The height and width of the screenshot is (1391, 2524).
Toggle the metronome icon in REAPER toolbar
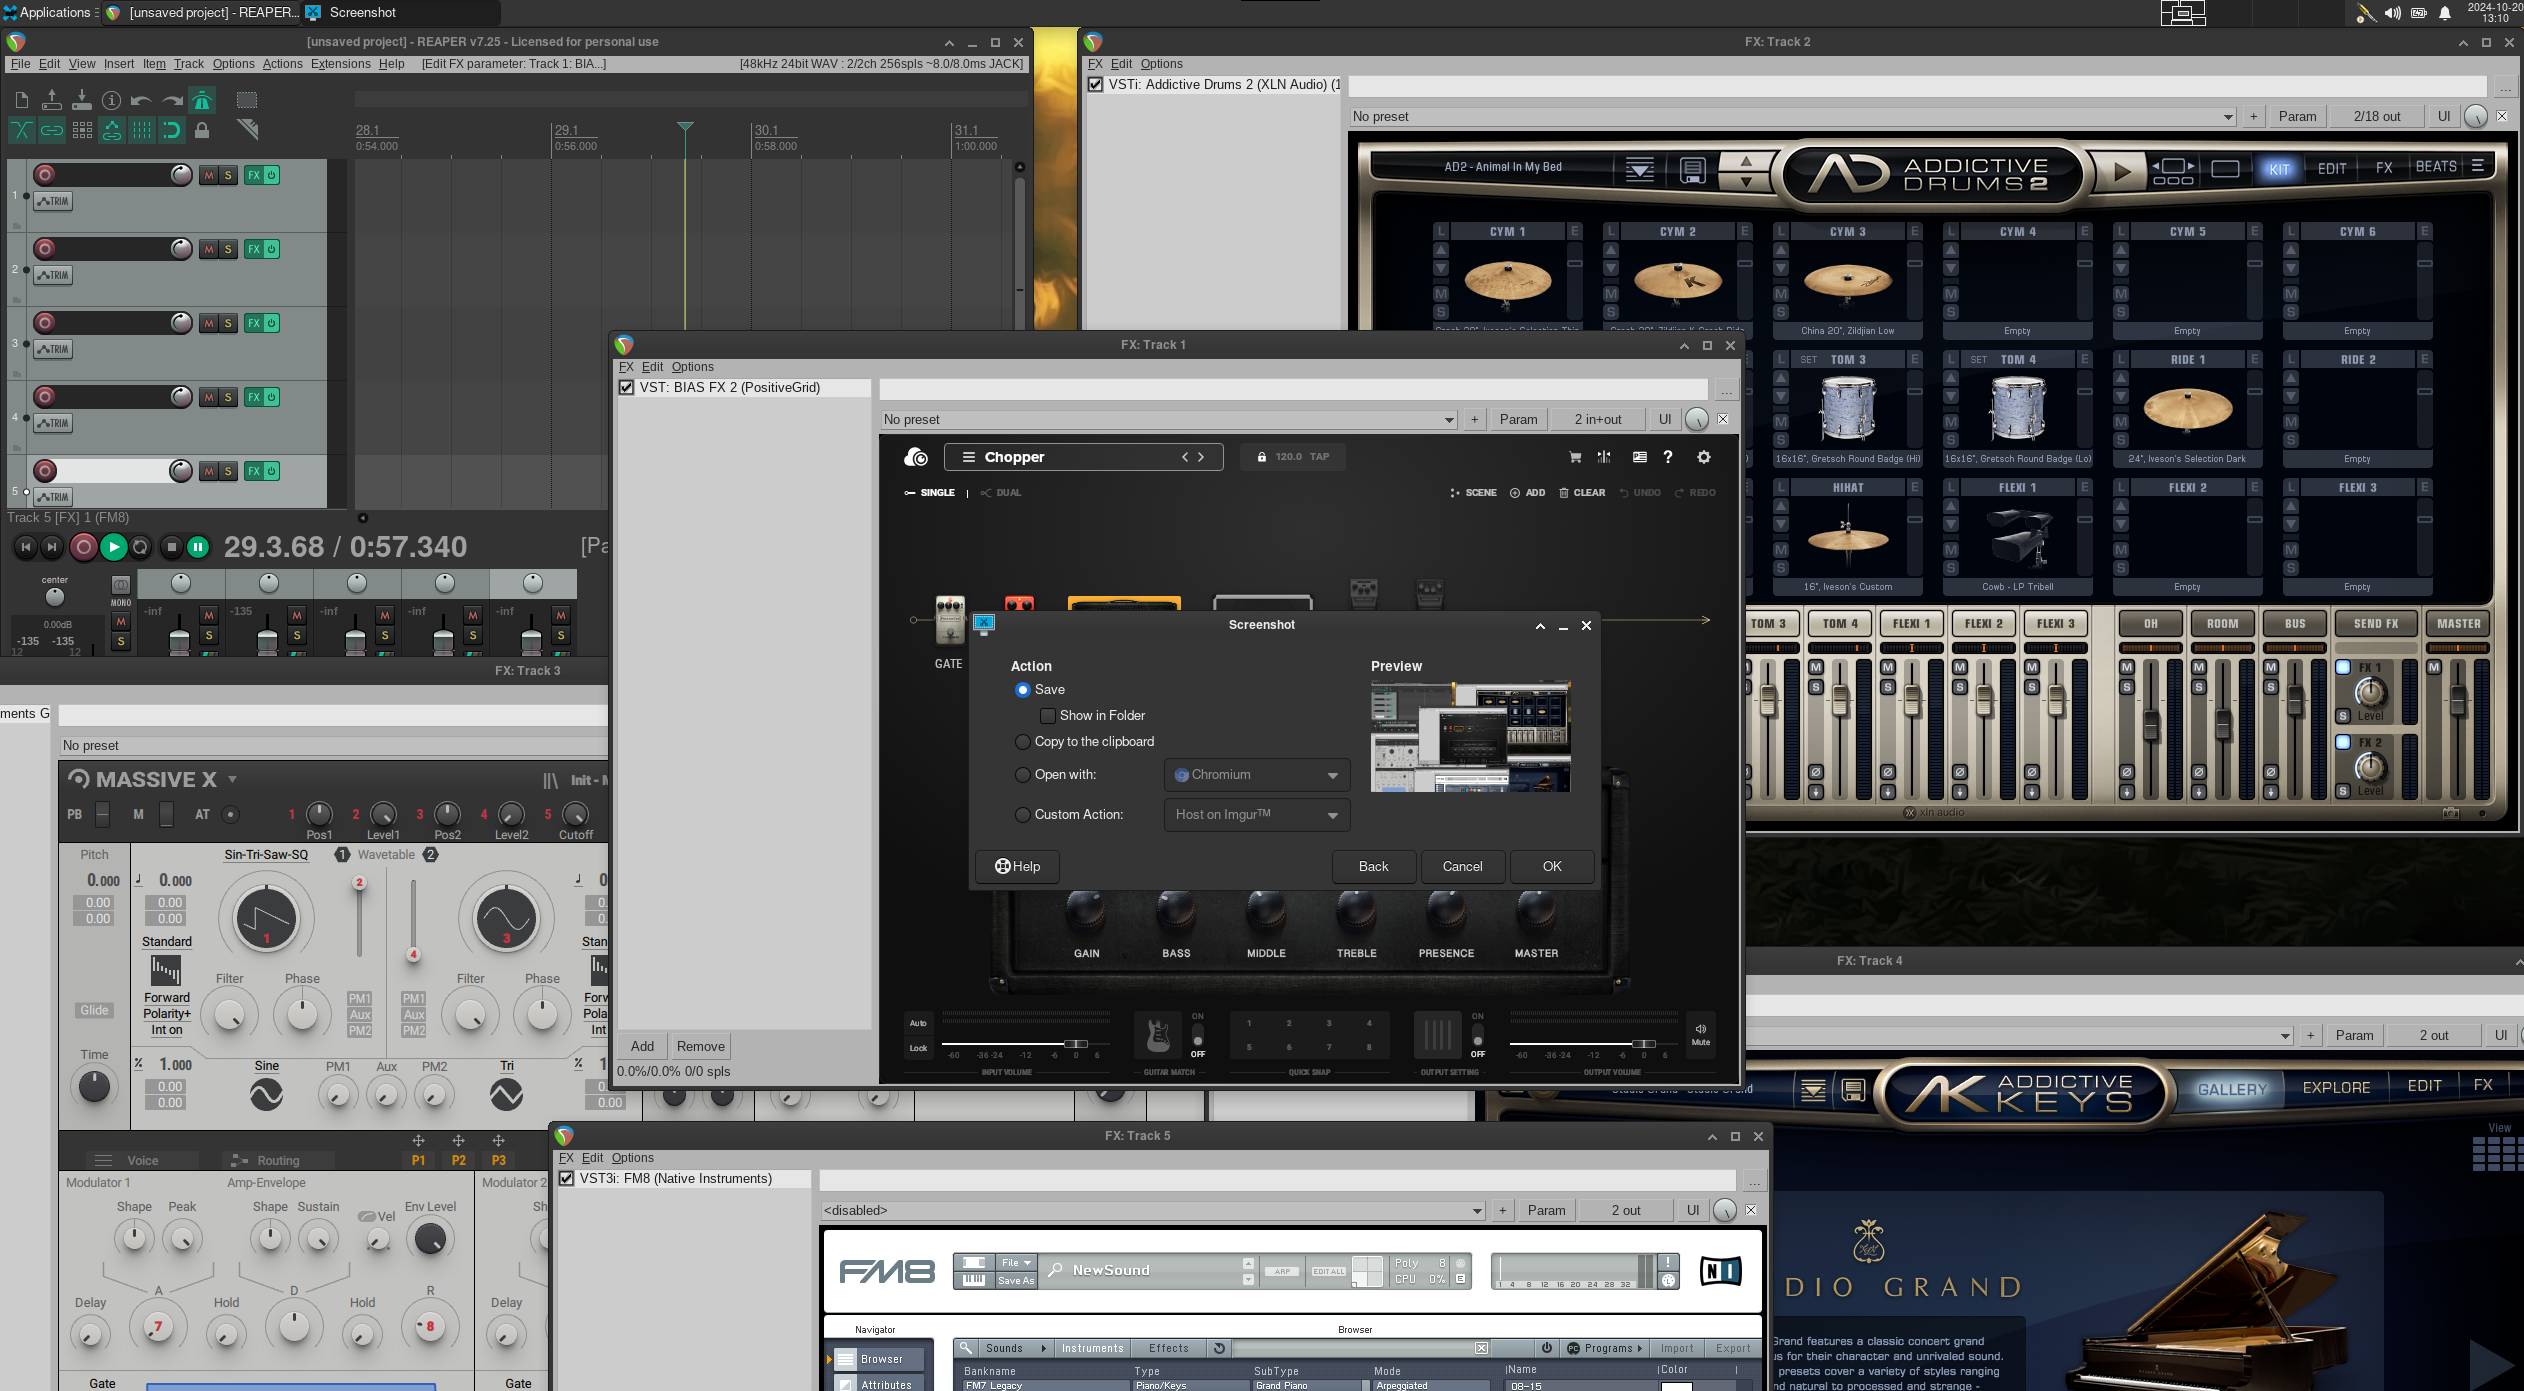point(202,100)
